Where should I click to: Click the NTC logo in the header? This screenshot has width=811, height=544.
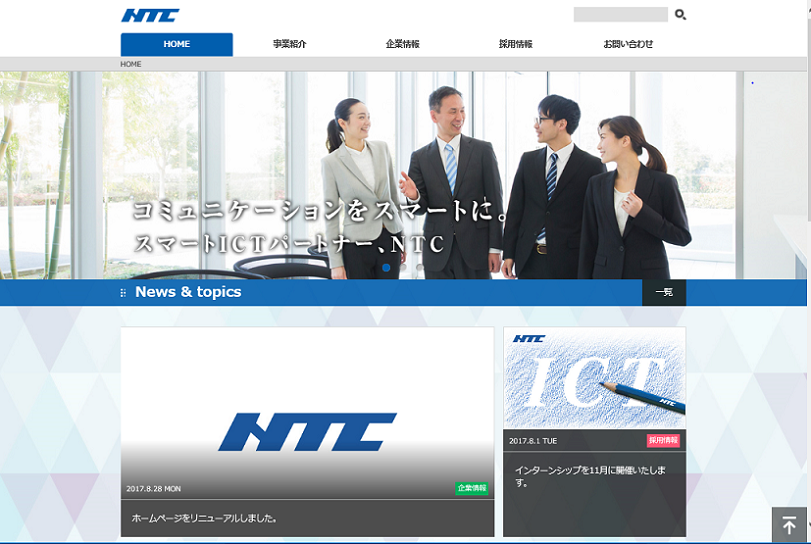(x=150, y=16)
